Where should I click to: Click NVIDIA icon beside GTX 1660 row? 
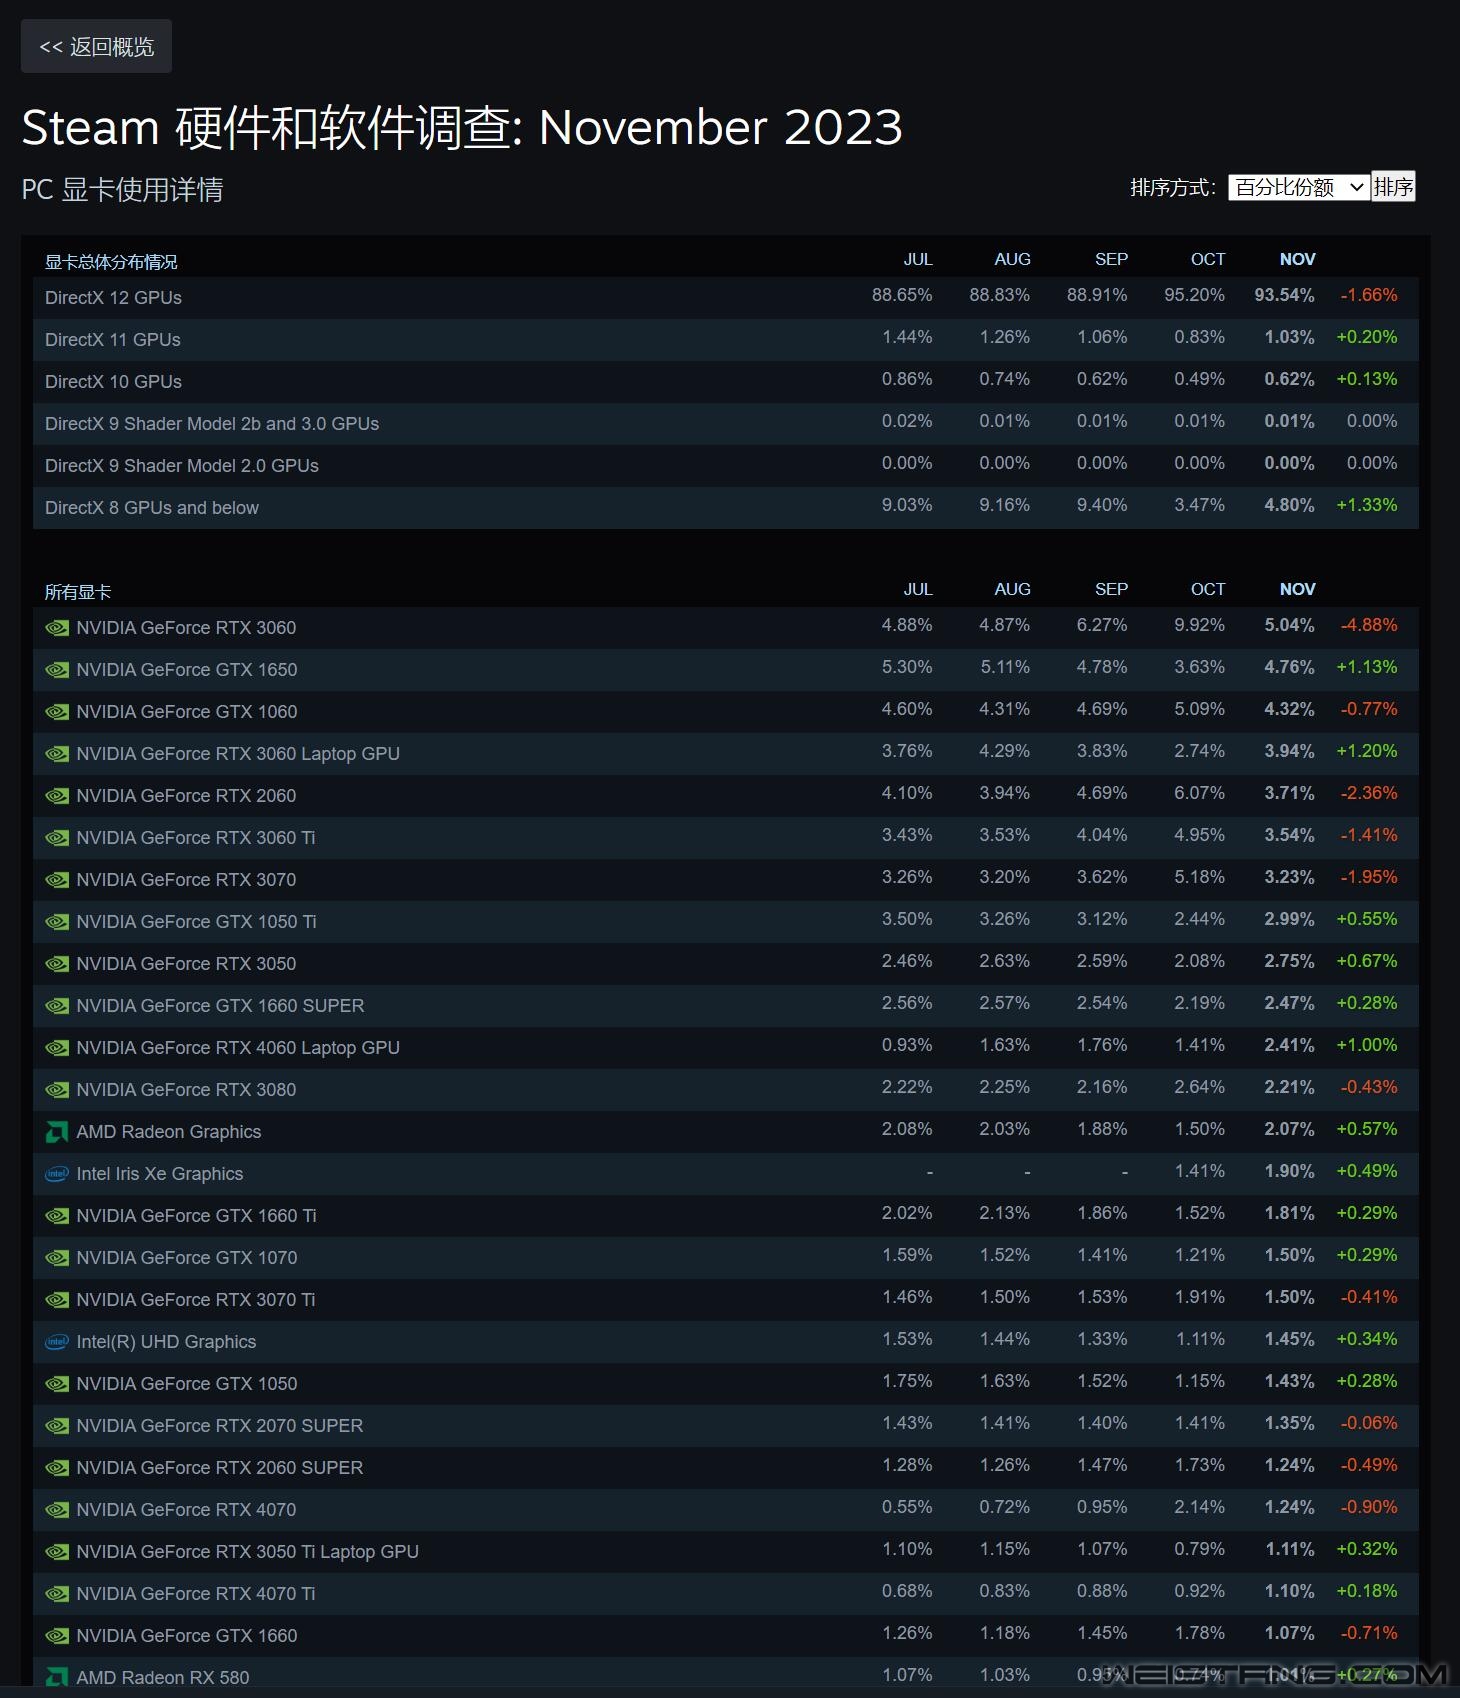57,1636
